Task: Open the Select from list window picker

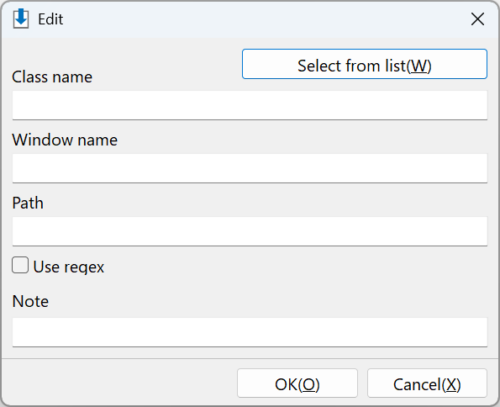Action: 364,64
